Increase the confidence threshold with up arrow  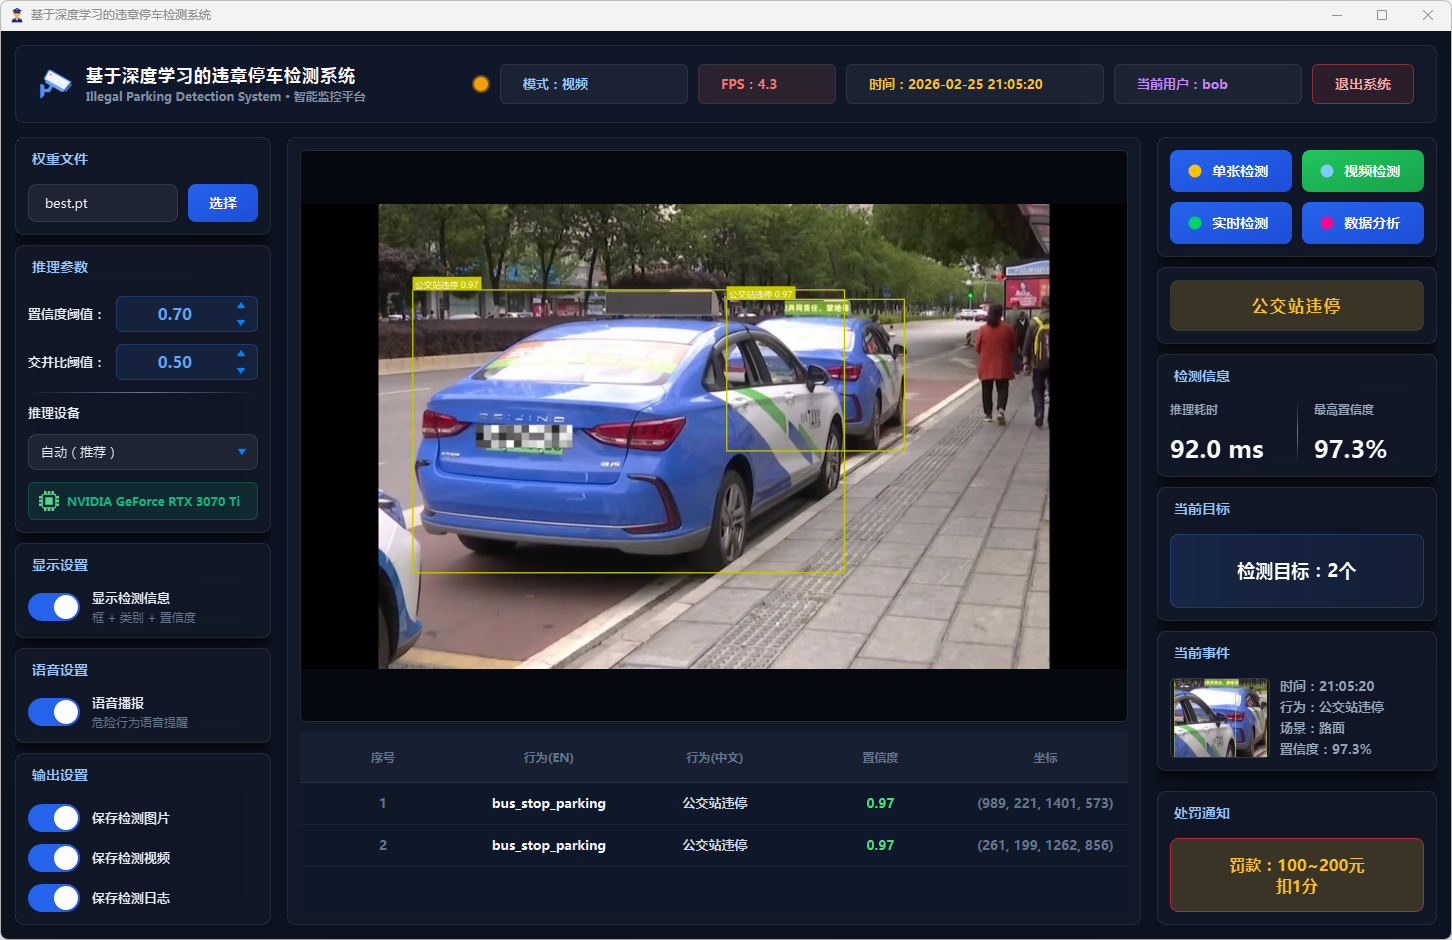(x=241, y=305)
